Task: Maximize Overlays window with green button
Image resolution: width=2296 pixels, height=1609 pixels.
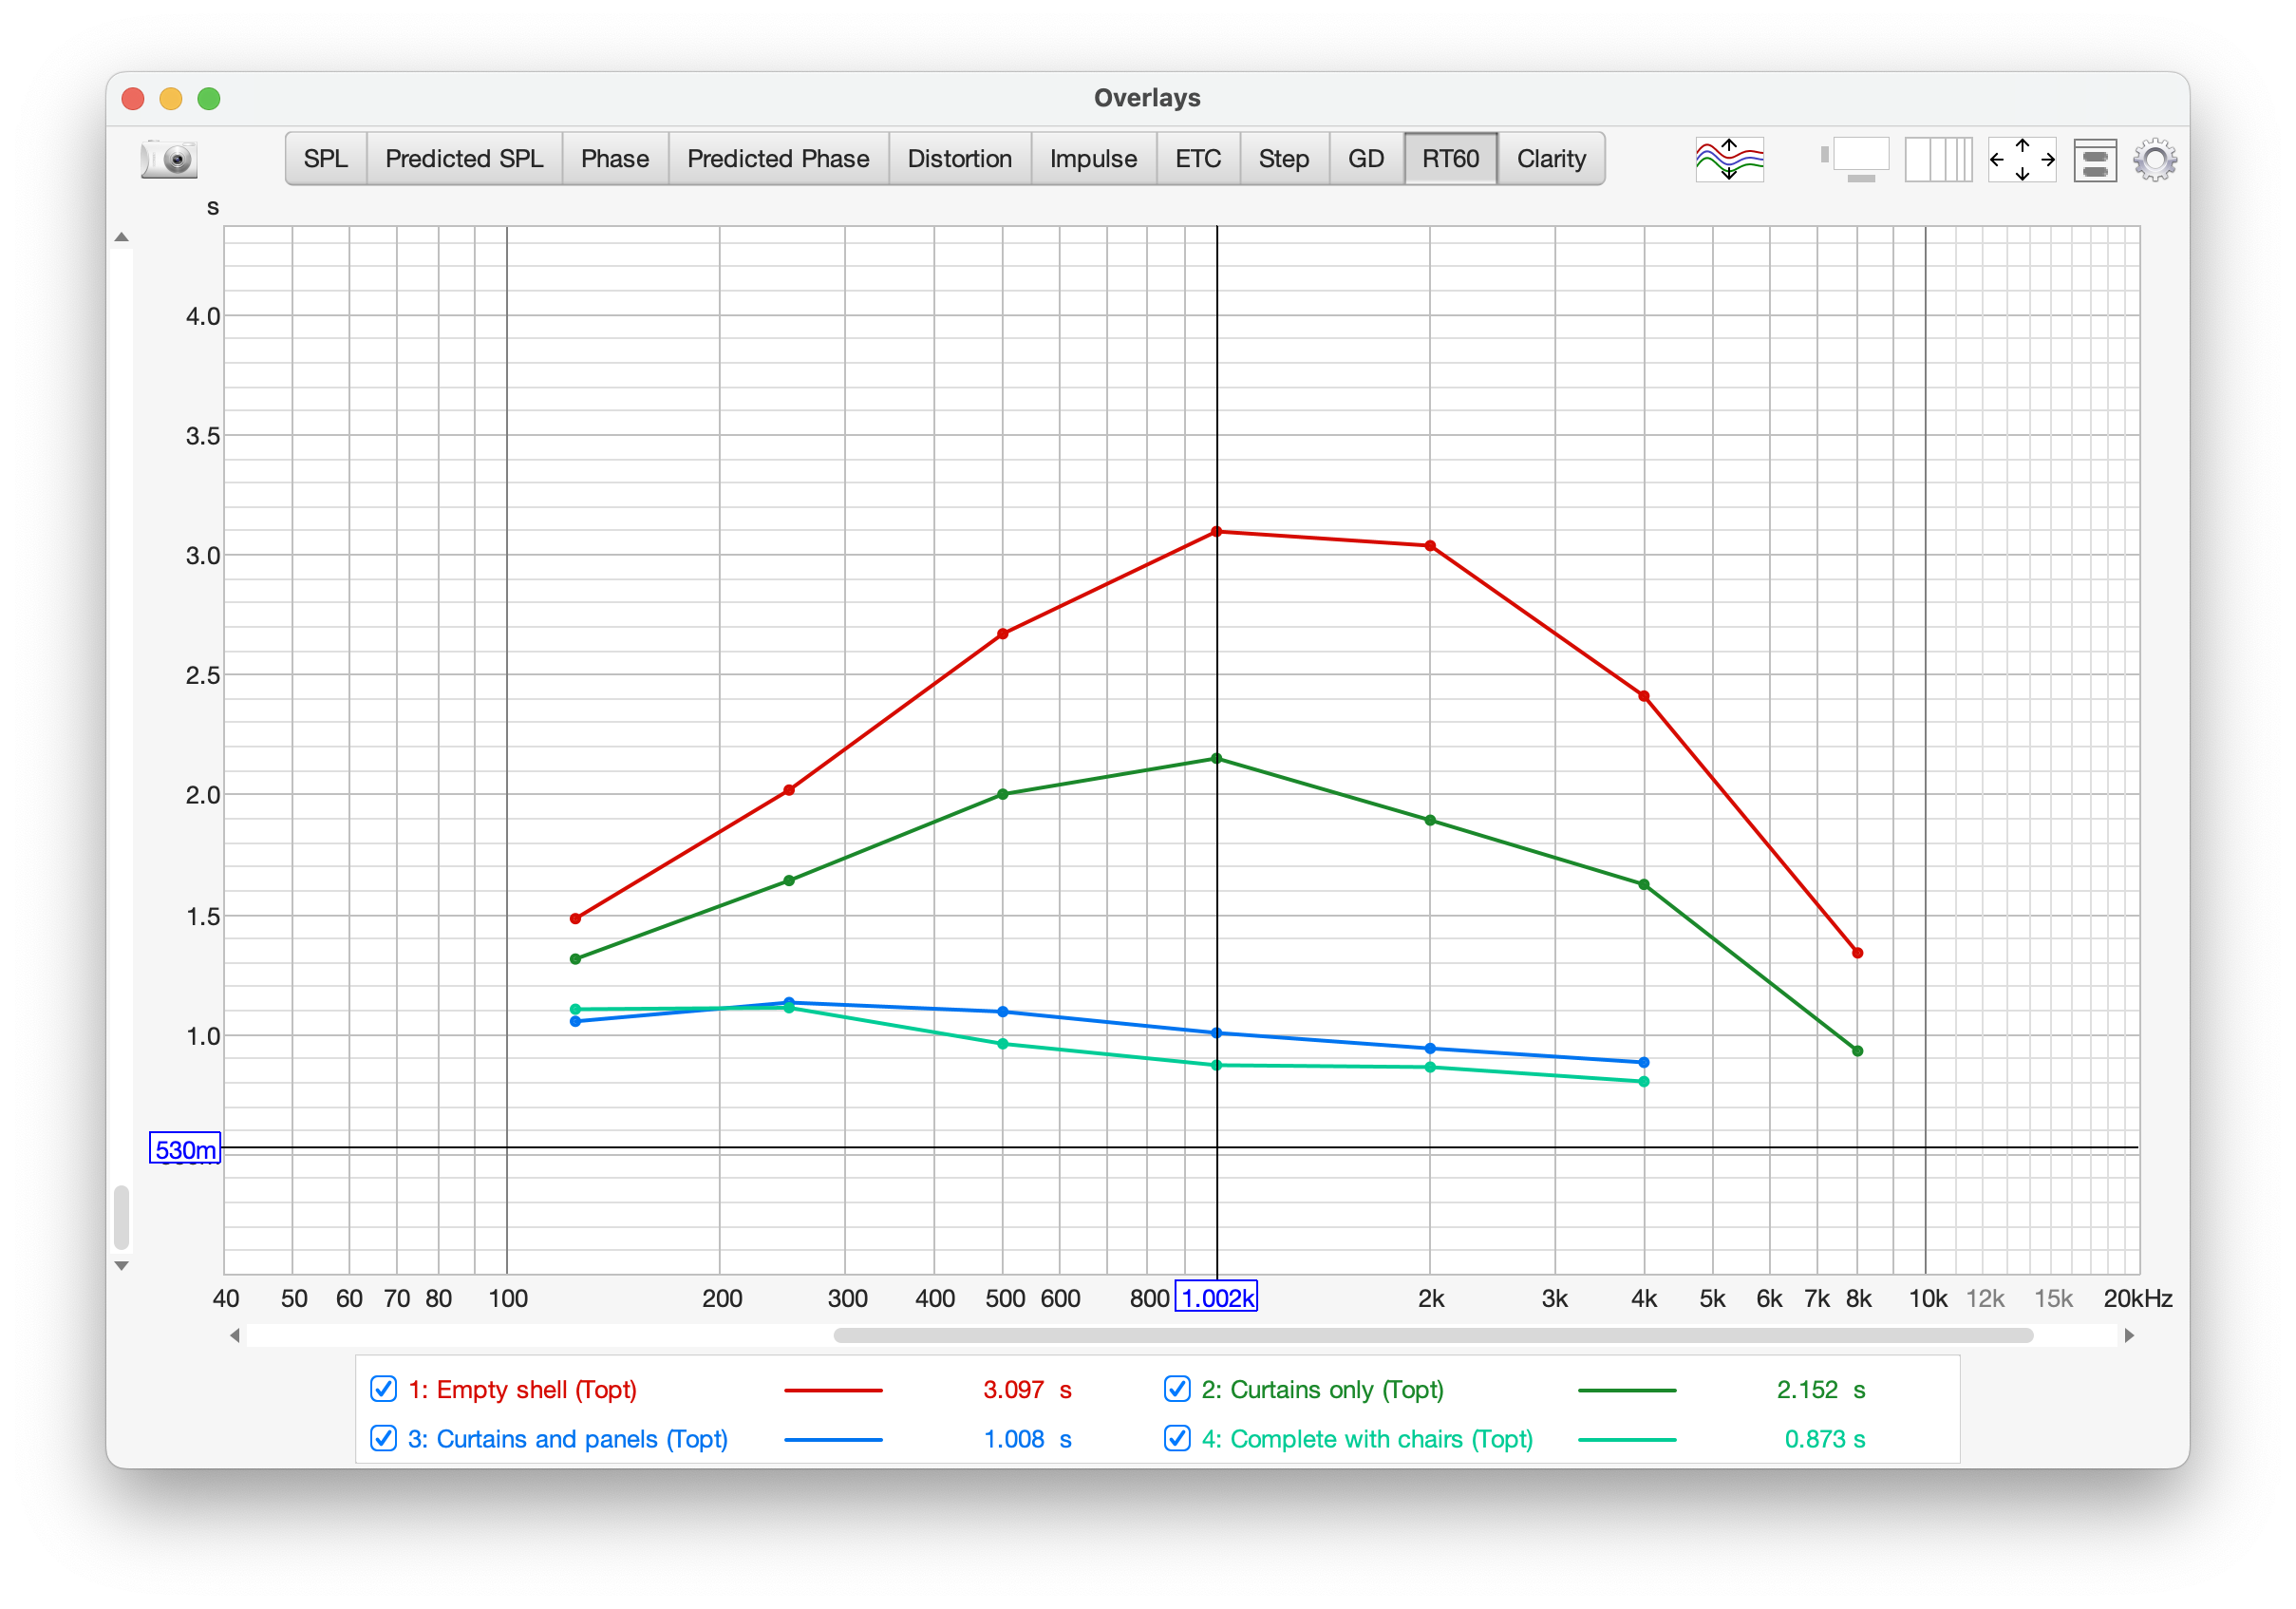Action: pyautogui.click(x=209, y=98)
